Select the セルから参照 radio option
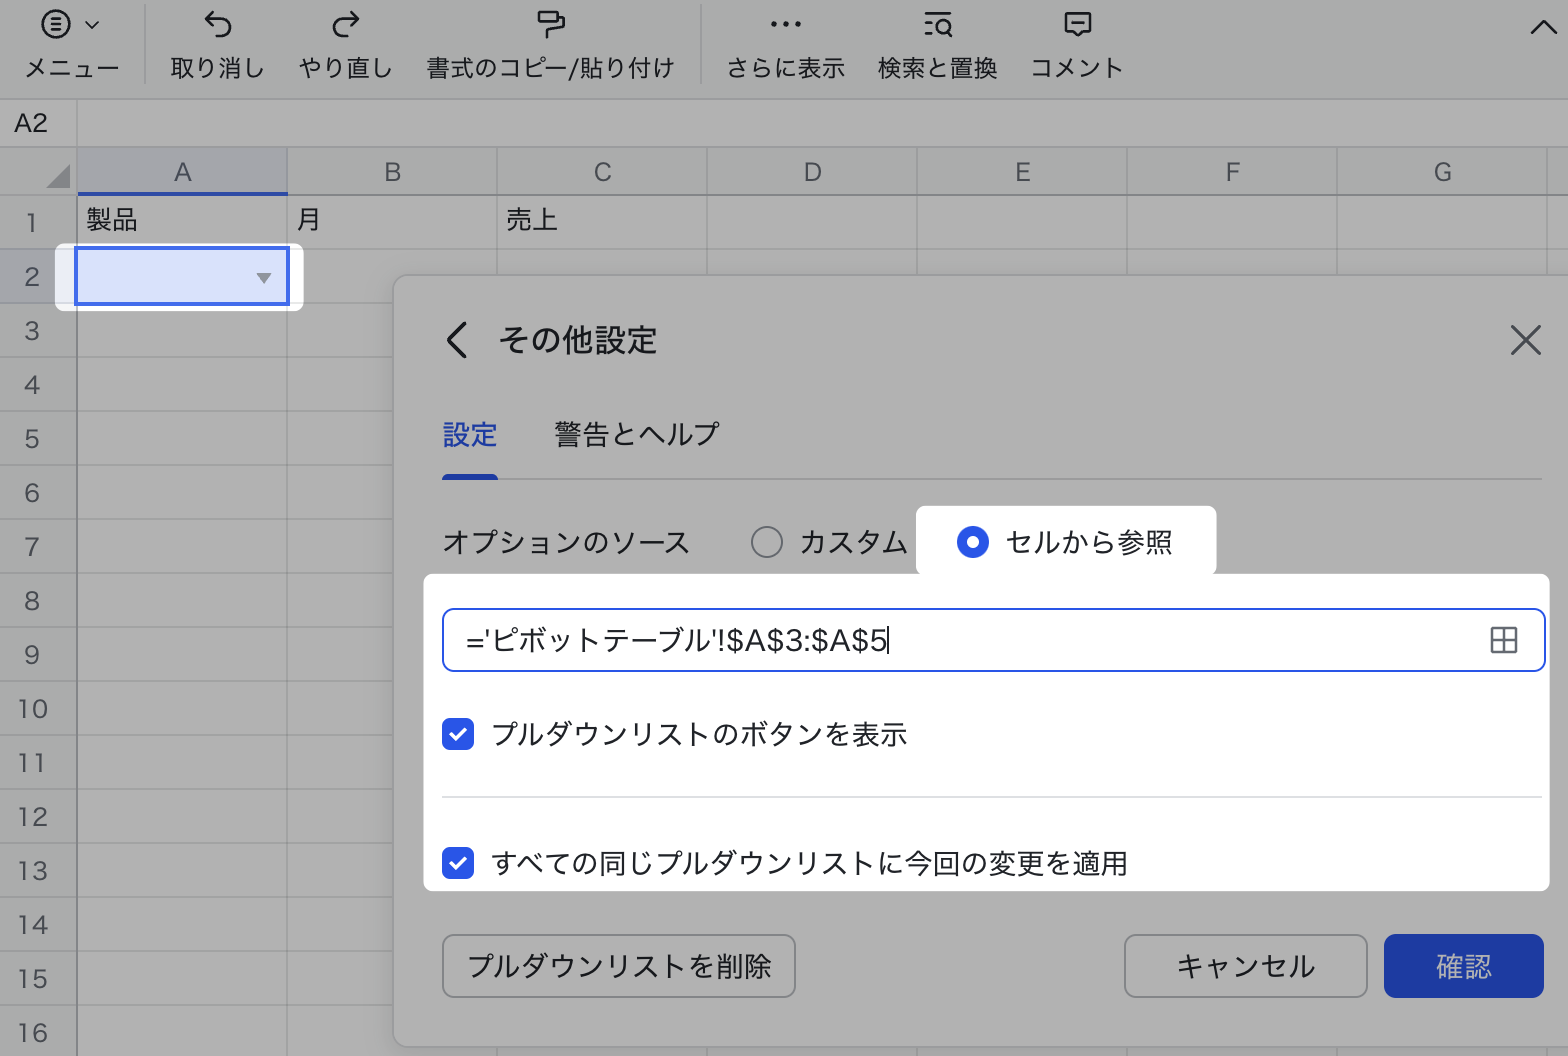Screen dimensions: 1568x1056 (973, 542)
